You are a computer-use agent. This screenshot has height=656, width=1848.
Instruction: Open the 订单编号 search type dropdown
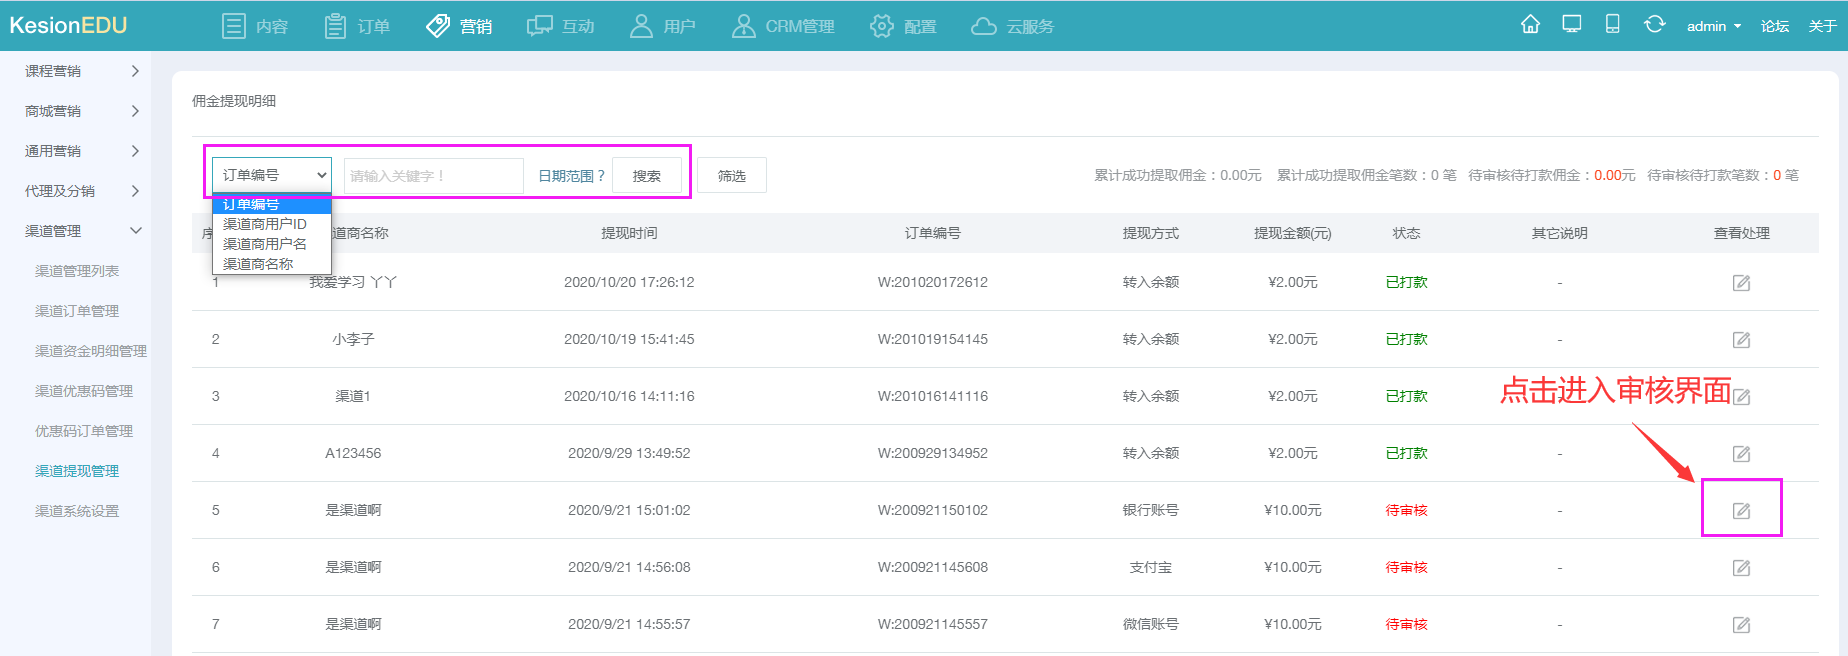click(x=272, y=175)
